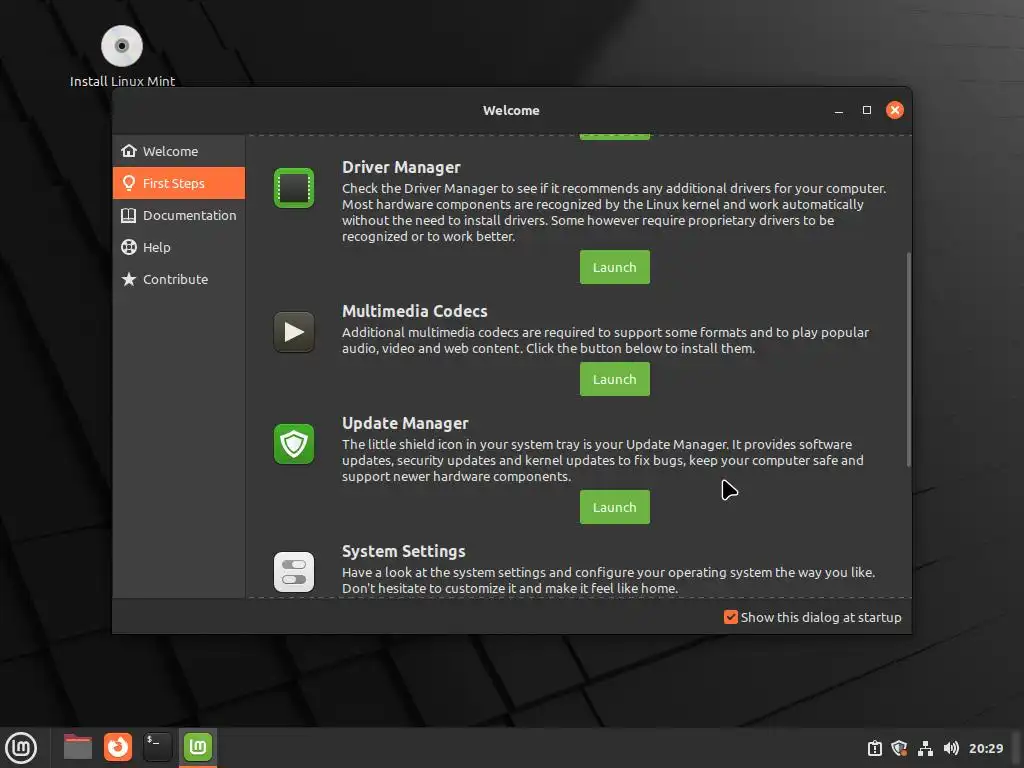1024x768 pixels.
Task: Click the home icon beside Welcome
Action: tap(129, 151)
